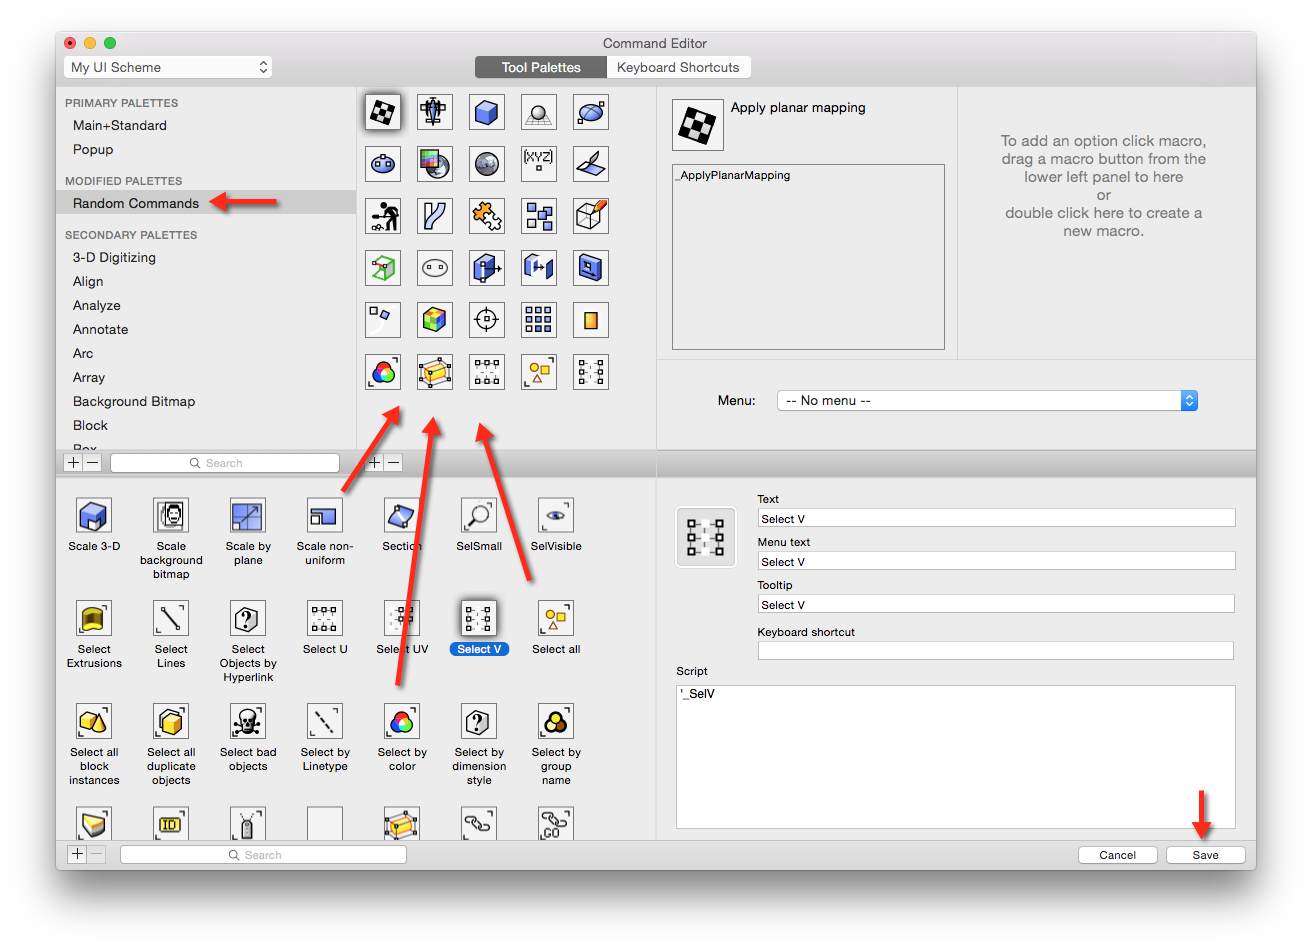Screen dimensions: 1312x950
Task: Add a command with the plus button beside the bottom Search field
Action: (x=77, y=854)
